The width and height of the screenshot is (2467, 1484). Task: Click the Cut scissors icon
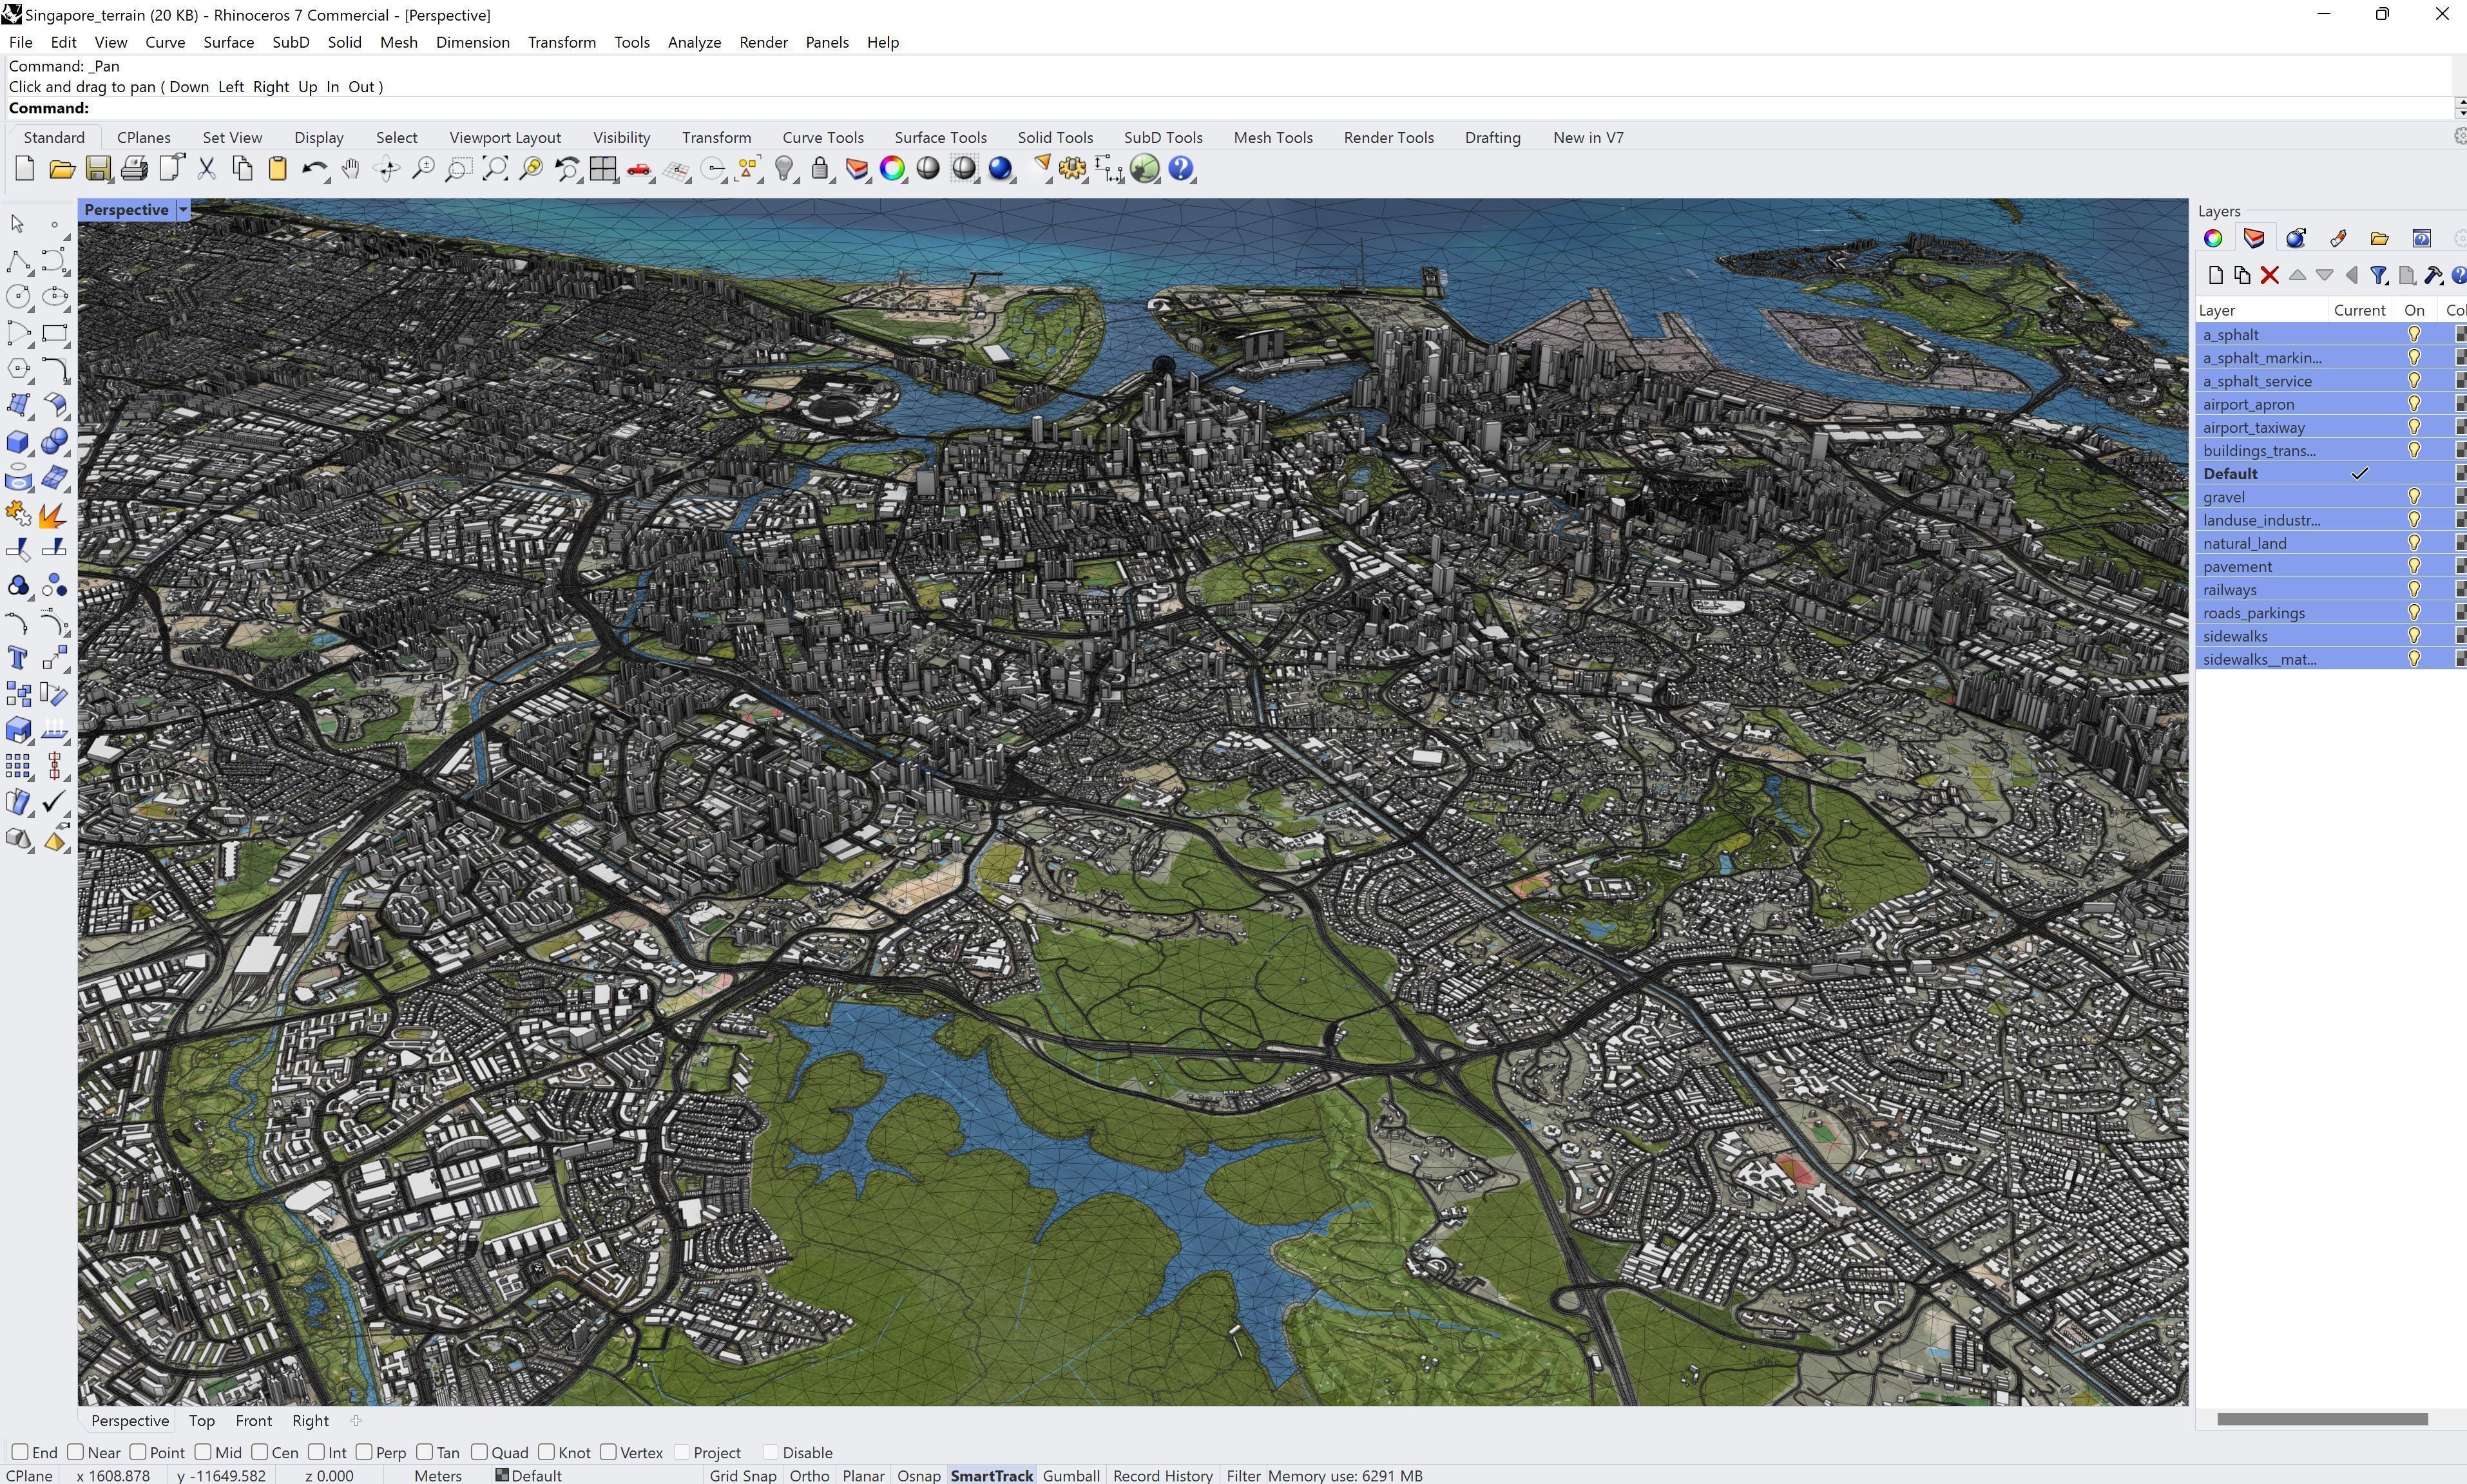click(206, 169)
